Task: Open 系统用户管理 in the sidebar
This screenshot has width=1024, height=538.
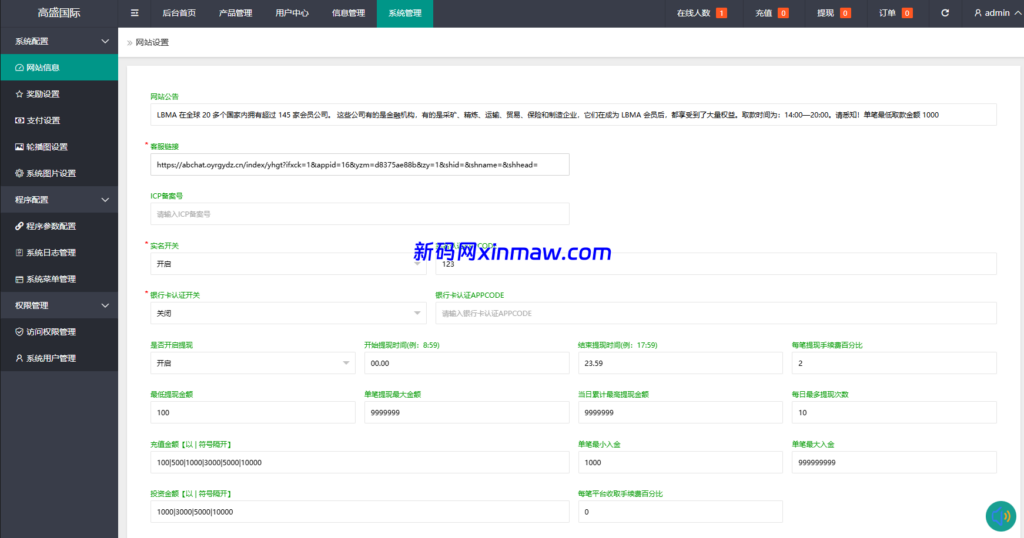Action: coord(59,358)
